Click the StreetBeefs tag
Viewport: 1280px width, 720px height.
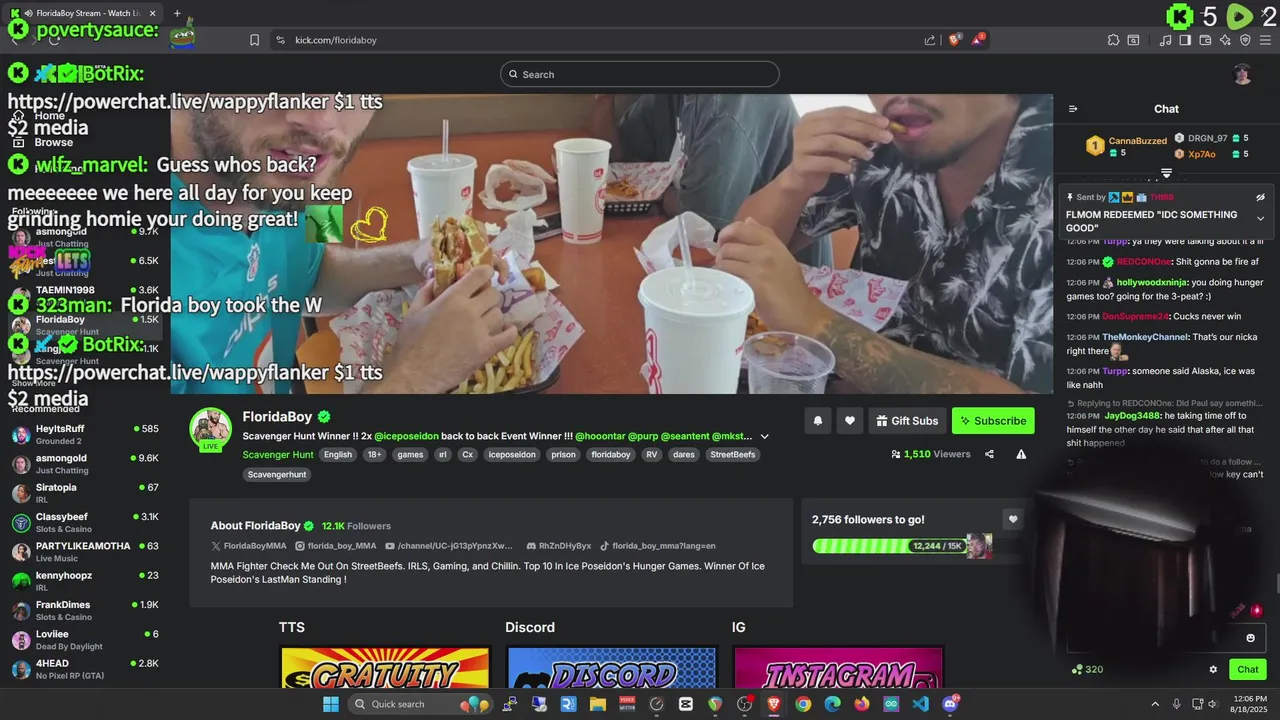point(734,454)
